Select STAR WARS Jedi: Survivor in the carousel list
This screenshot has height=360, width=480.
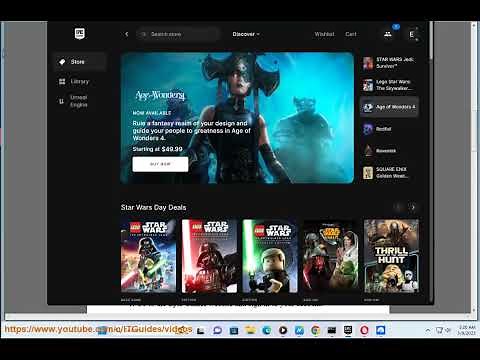pos(389,63)
